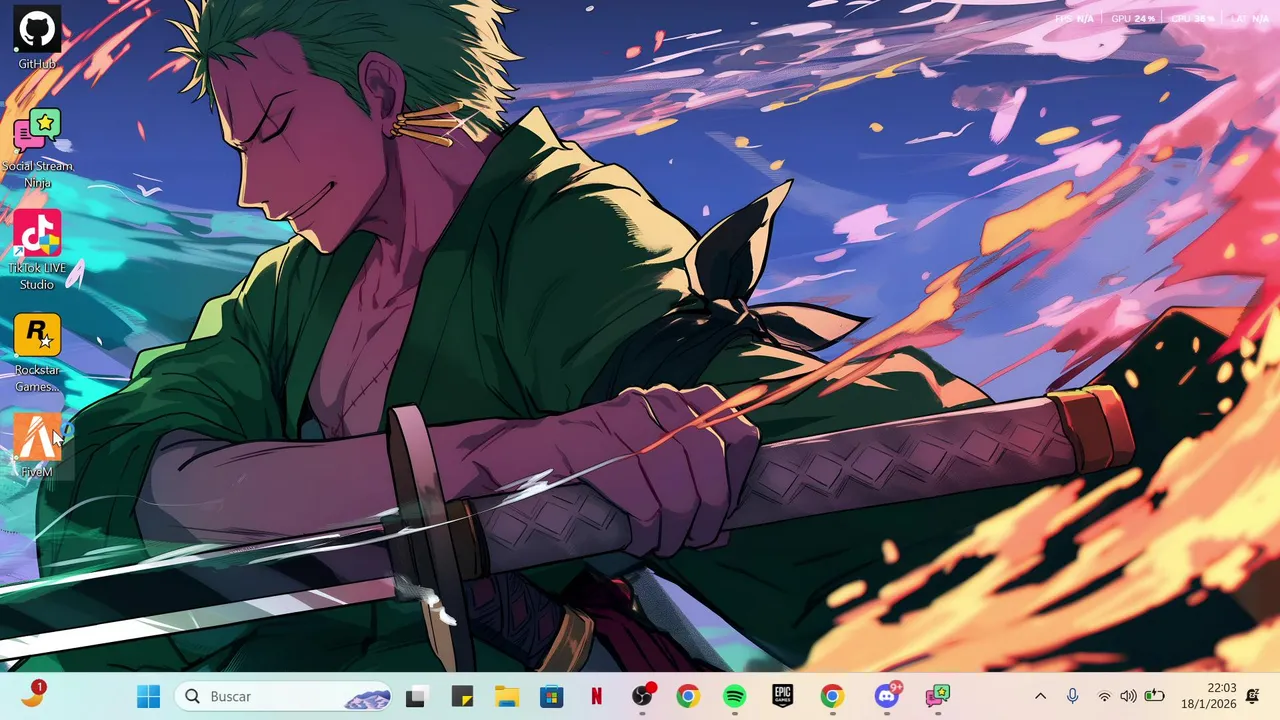Open File Explorer from the taskbar
Image resolution: width=1280 pixels, height=720 pixels.
point(507,696)
